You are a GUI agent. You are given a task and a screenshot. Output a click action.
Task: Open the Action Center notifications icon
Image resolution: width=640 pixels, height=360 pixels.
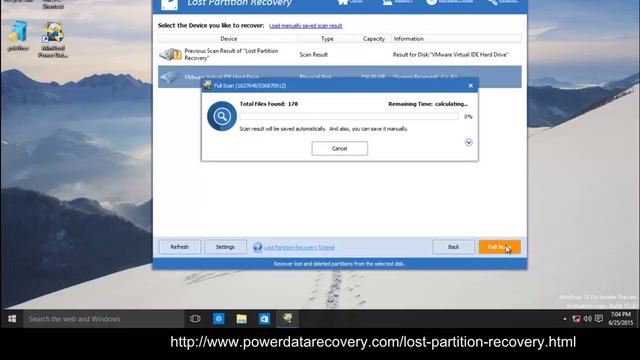(x=599, y=319)
